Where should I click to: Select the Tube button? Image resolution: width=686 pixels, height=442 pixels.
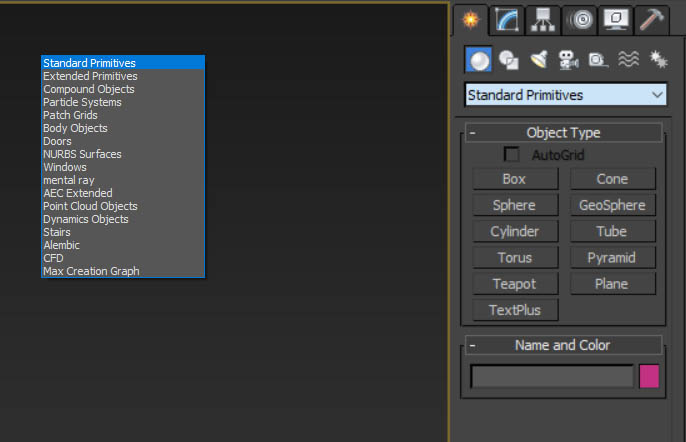612,232
